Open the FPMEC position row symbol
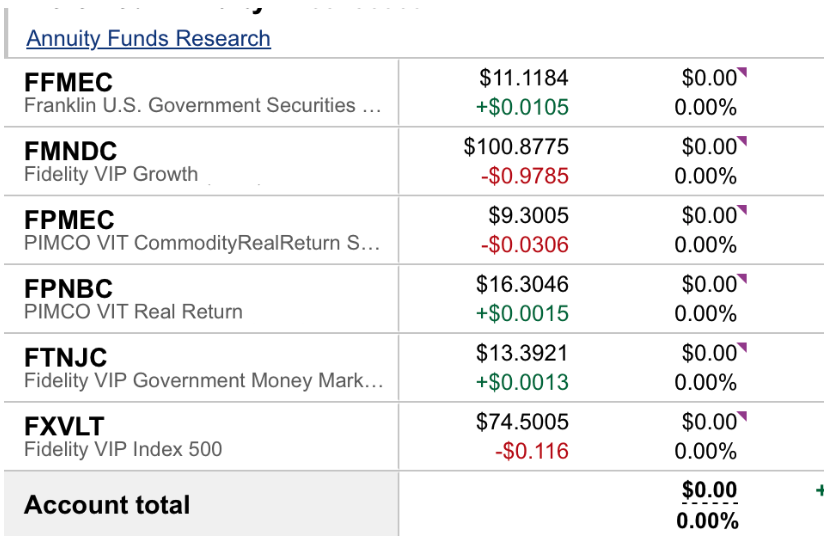The width and height of the screenshot is (827, 539). point(69,221)
